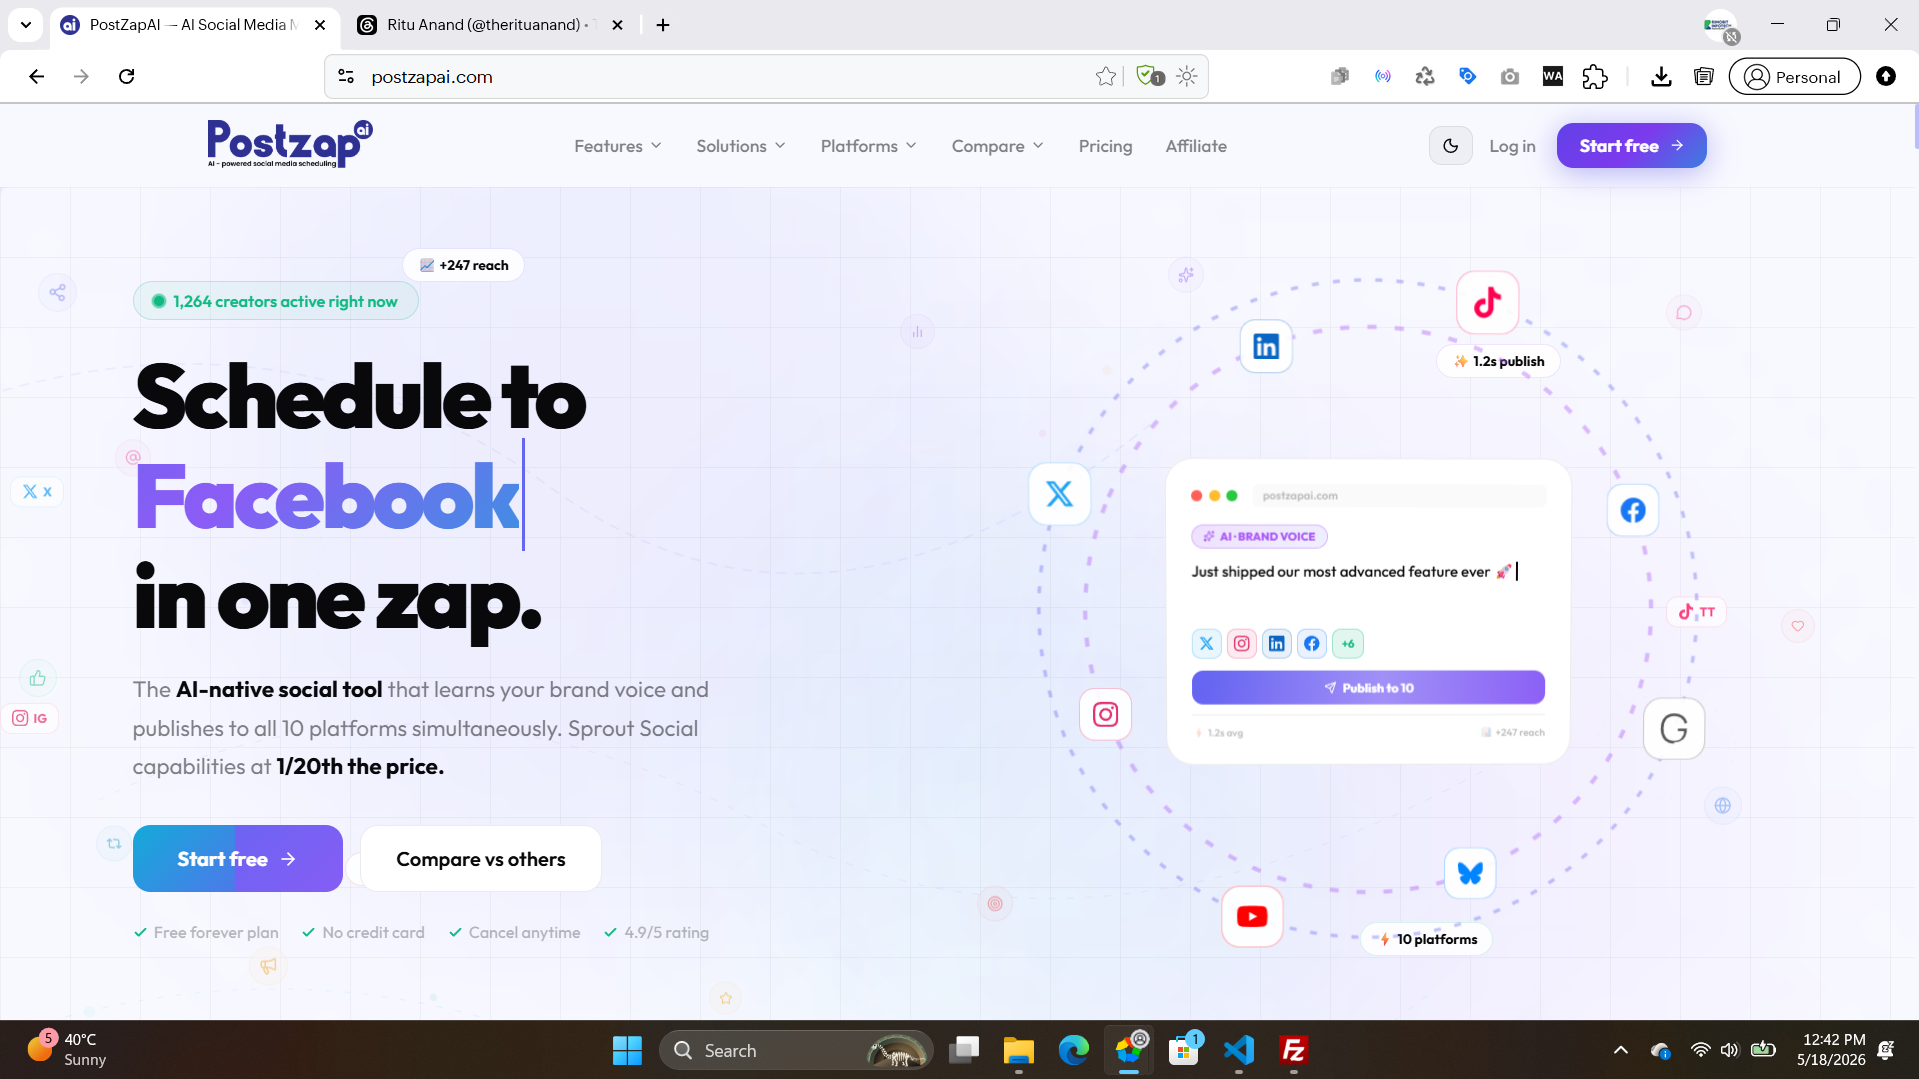Bookmark this page with the star icon
This screenshot has width=1919, height=1079.
point(1106,77)
